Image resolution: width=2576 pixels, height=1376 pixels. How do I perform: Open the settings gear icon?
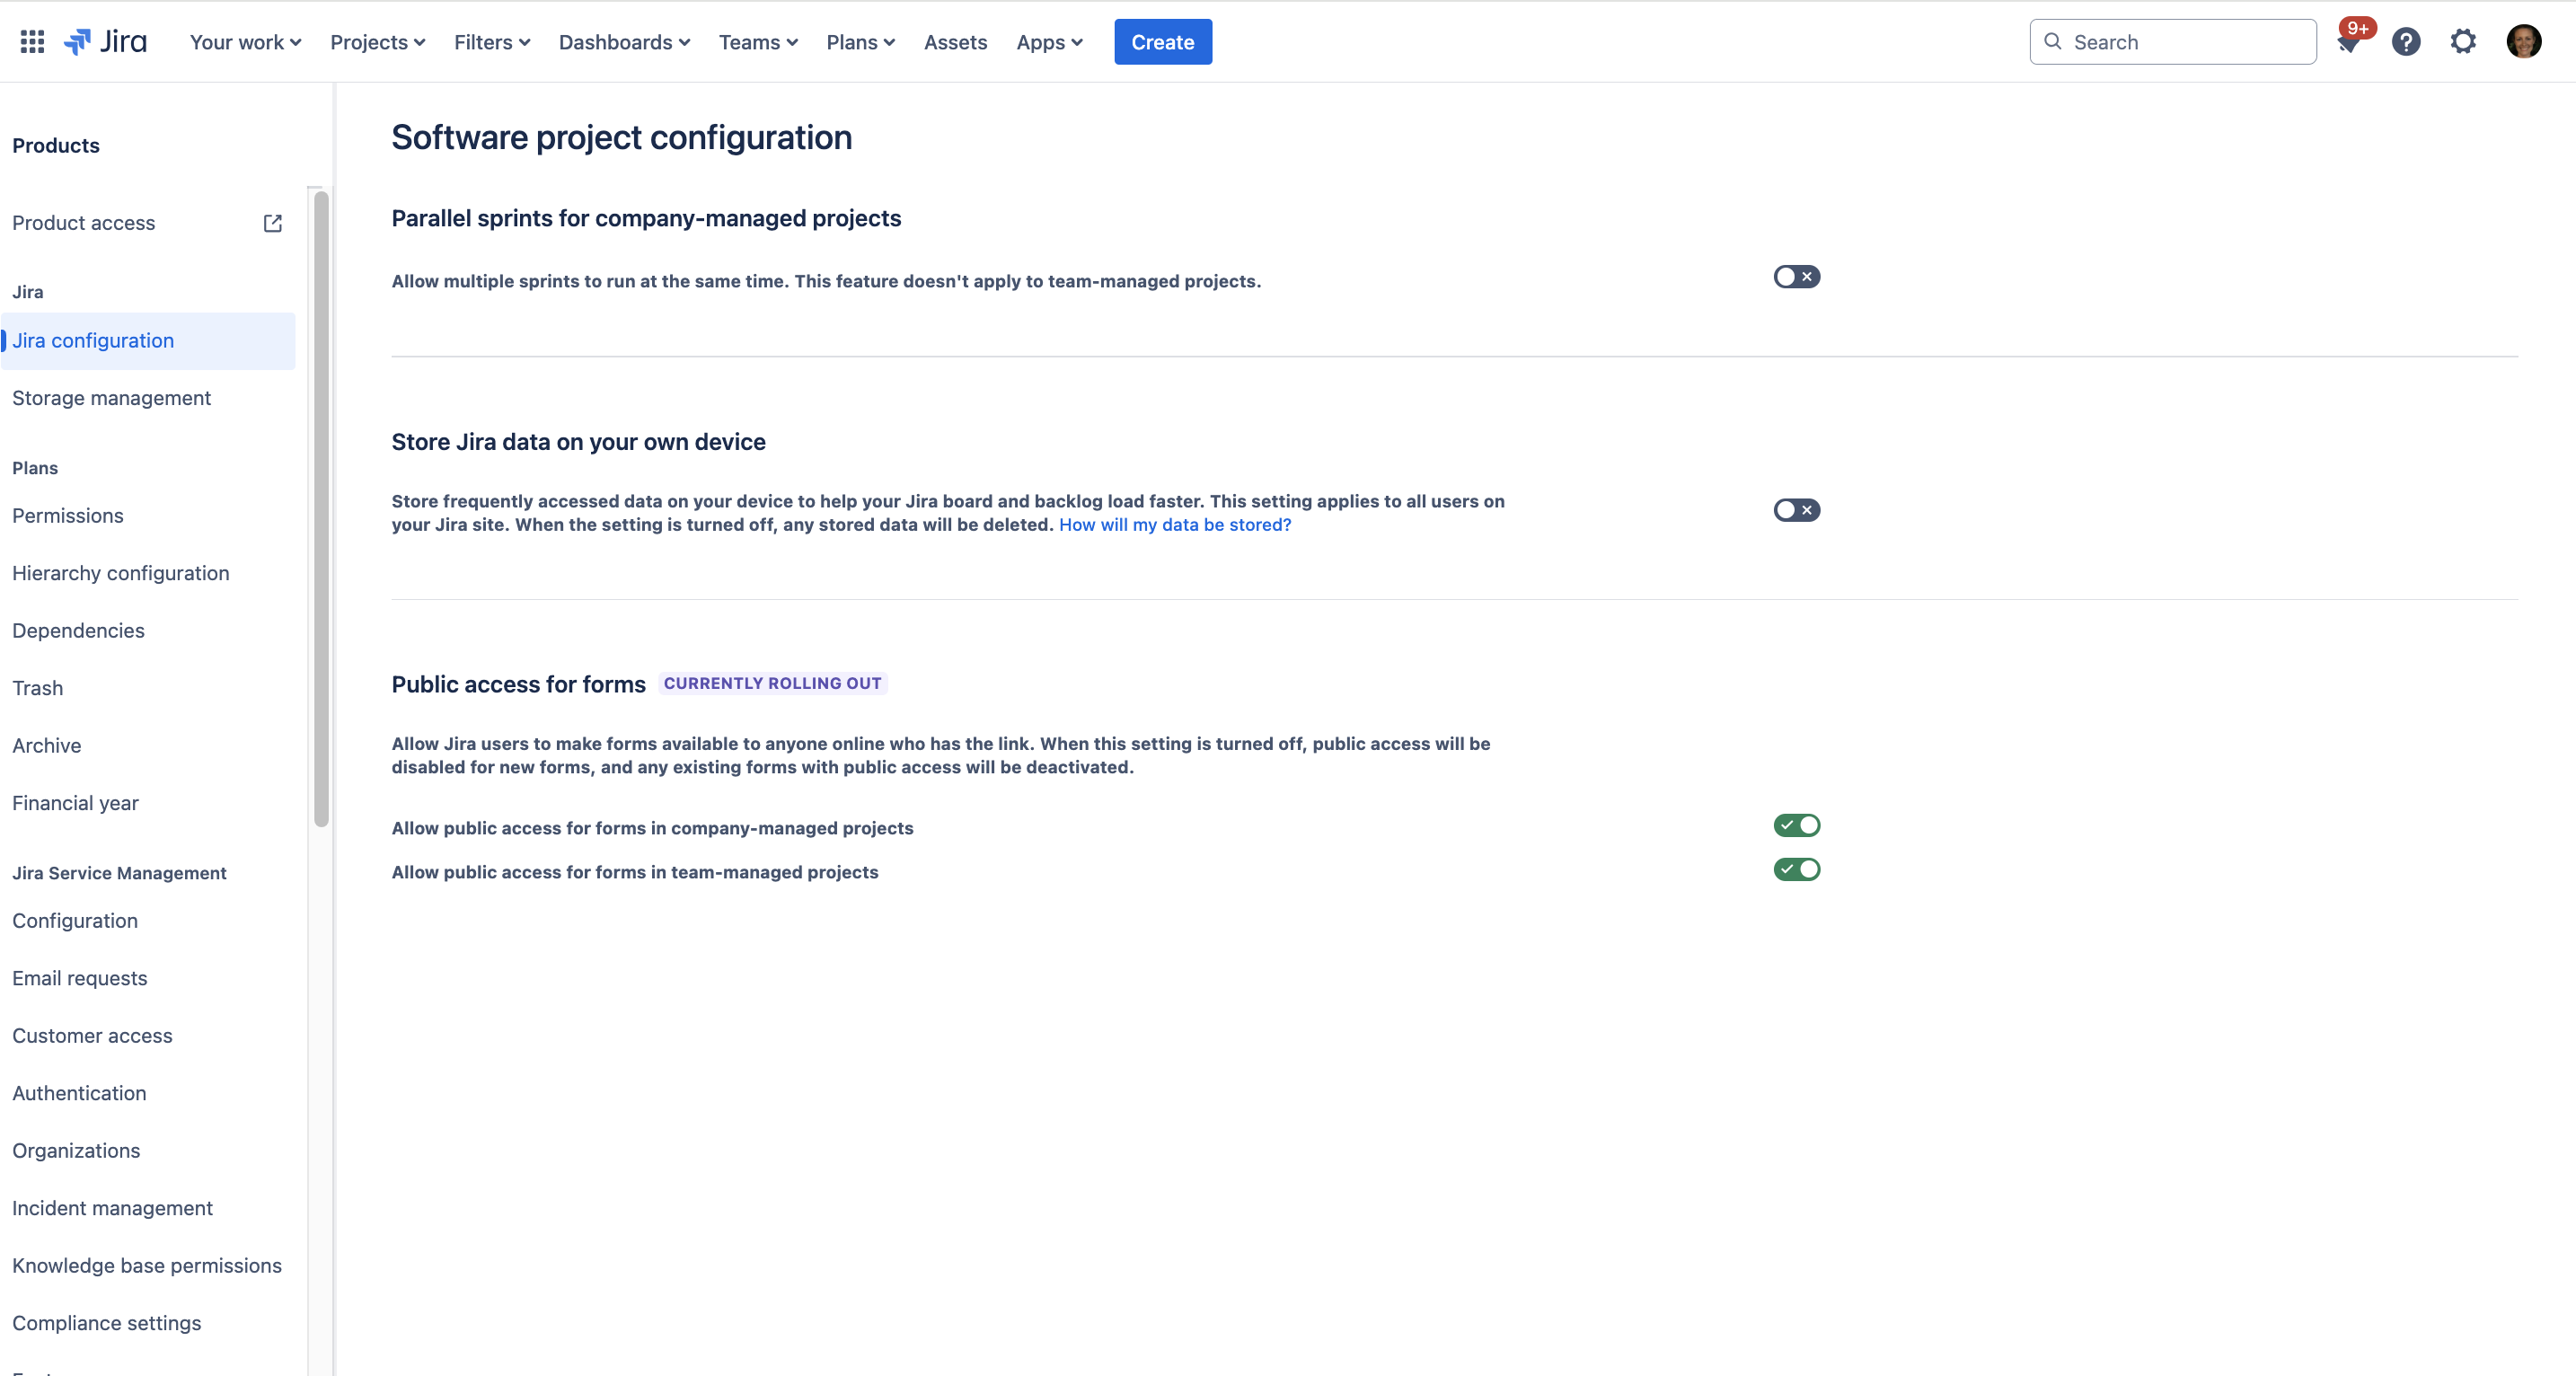coord(2463,42)
